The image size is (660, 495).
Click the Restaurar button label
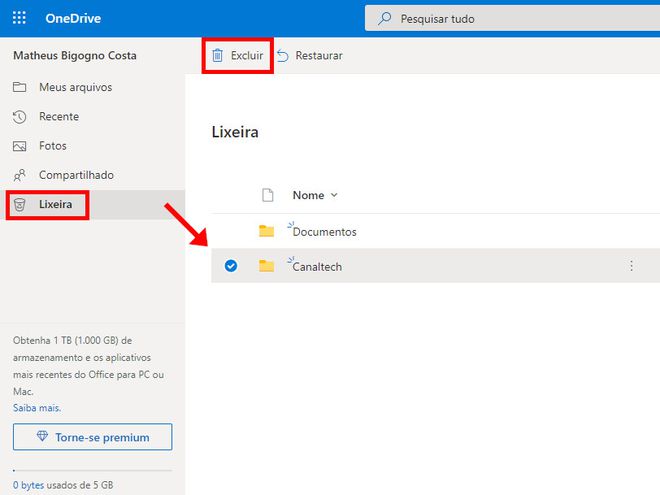319,56
